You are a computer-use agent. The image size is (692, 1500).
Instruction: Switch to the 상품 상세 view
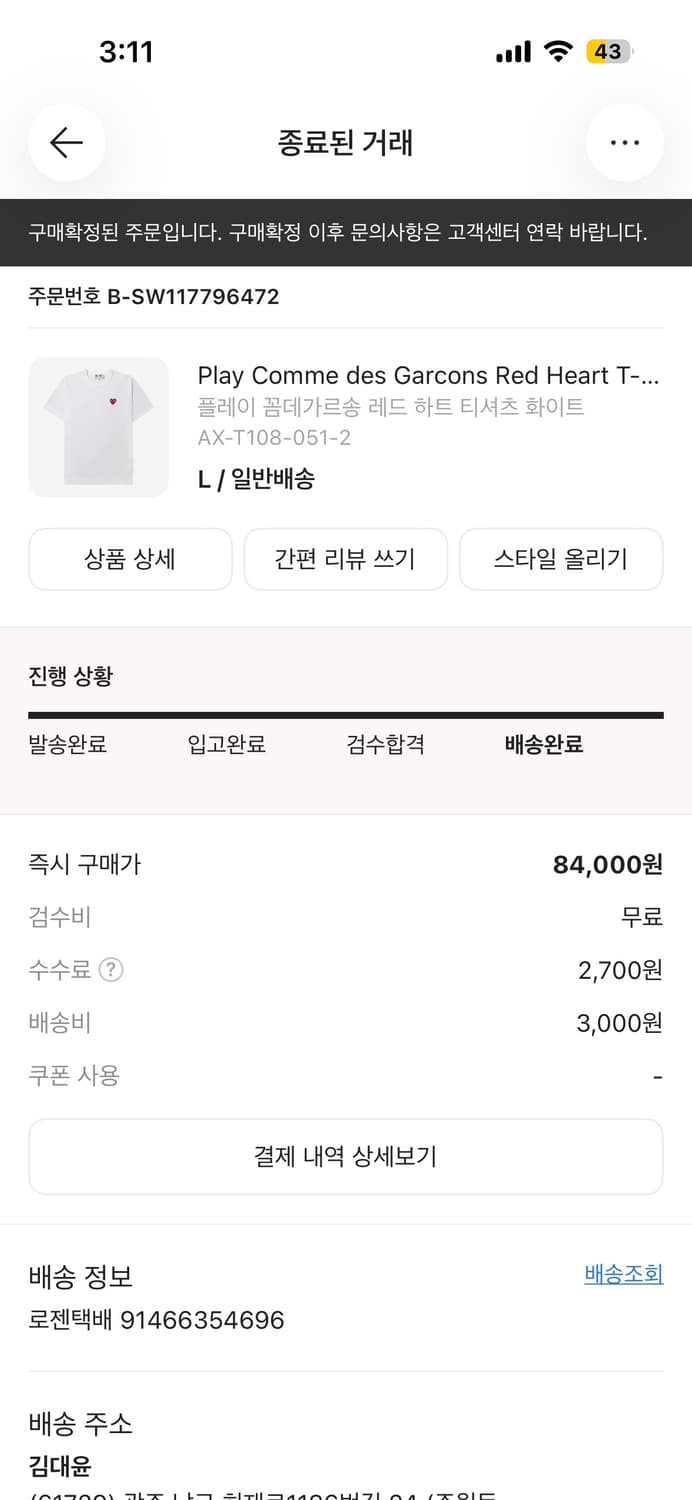(x=130, y=559)
